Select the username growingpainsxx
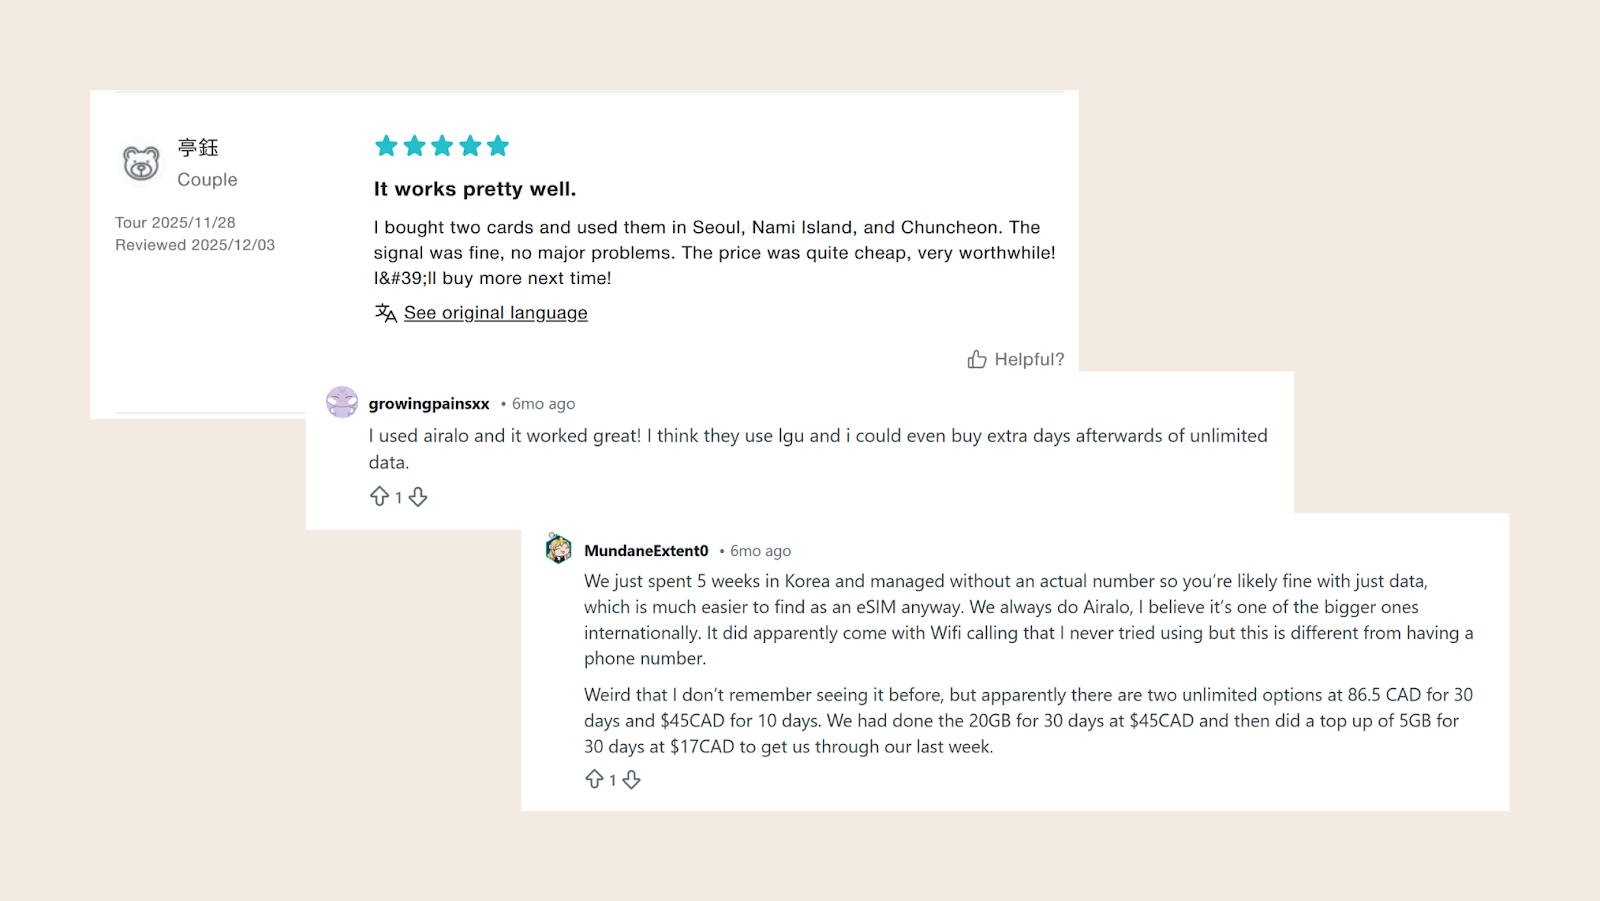 pos(428,403)
